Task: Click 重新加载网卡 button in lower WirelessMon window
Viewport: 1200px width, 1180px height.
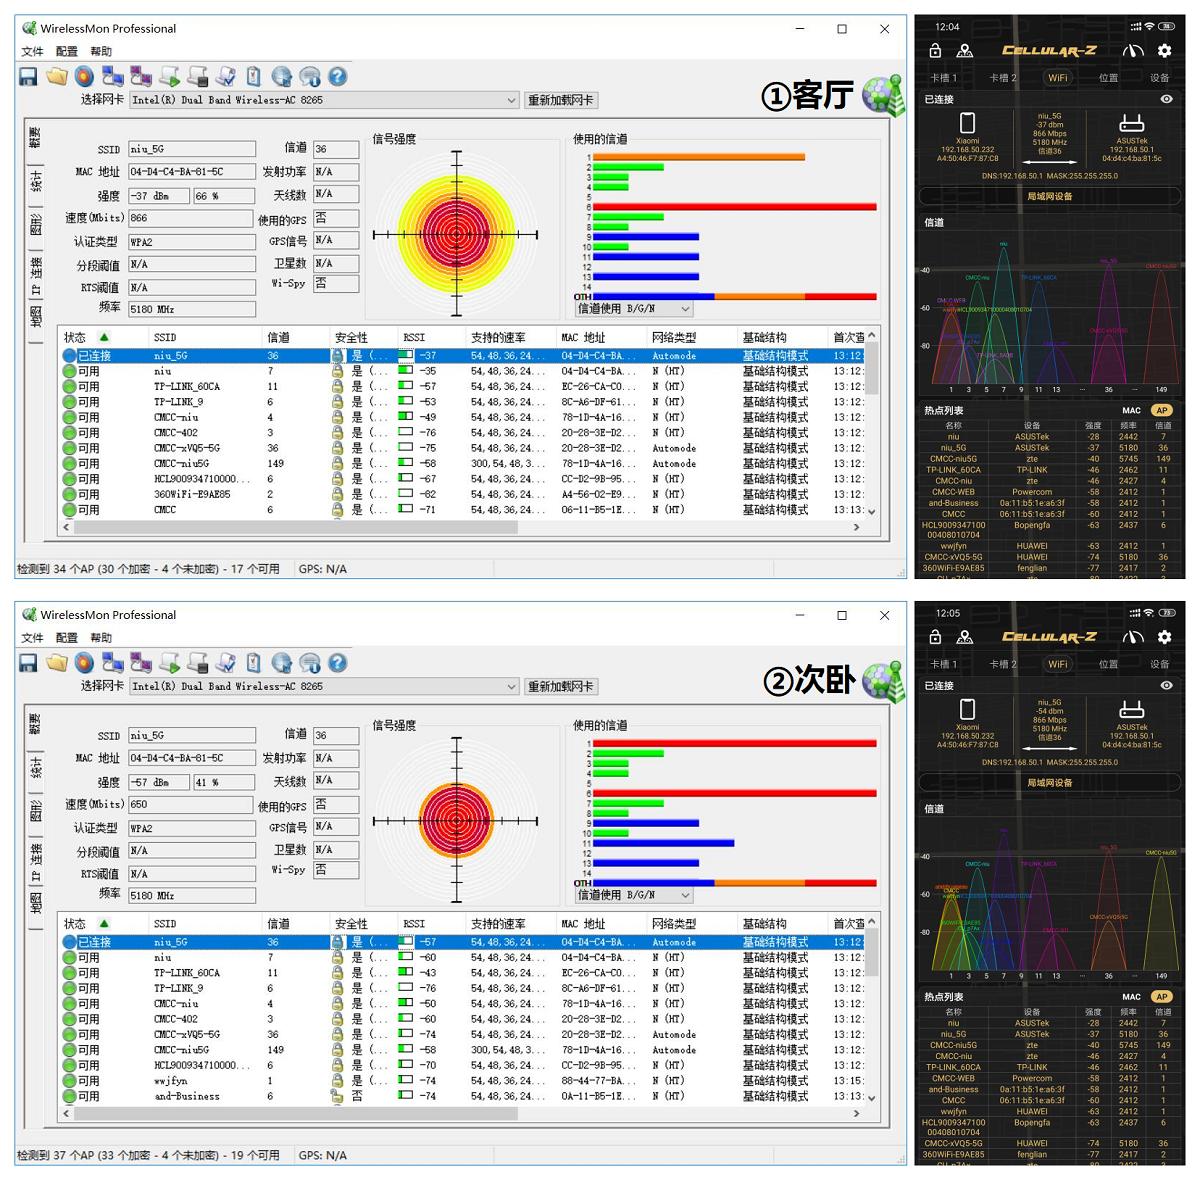Action: coord(560,686)
